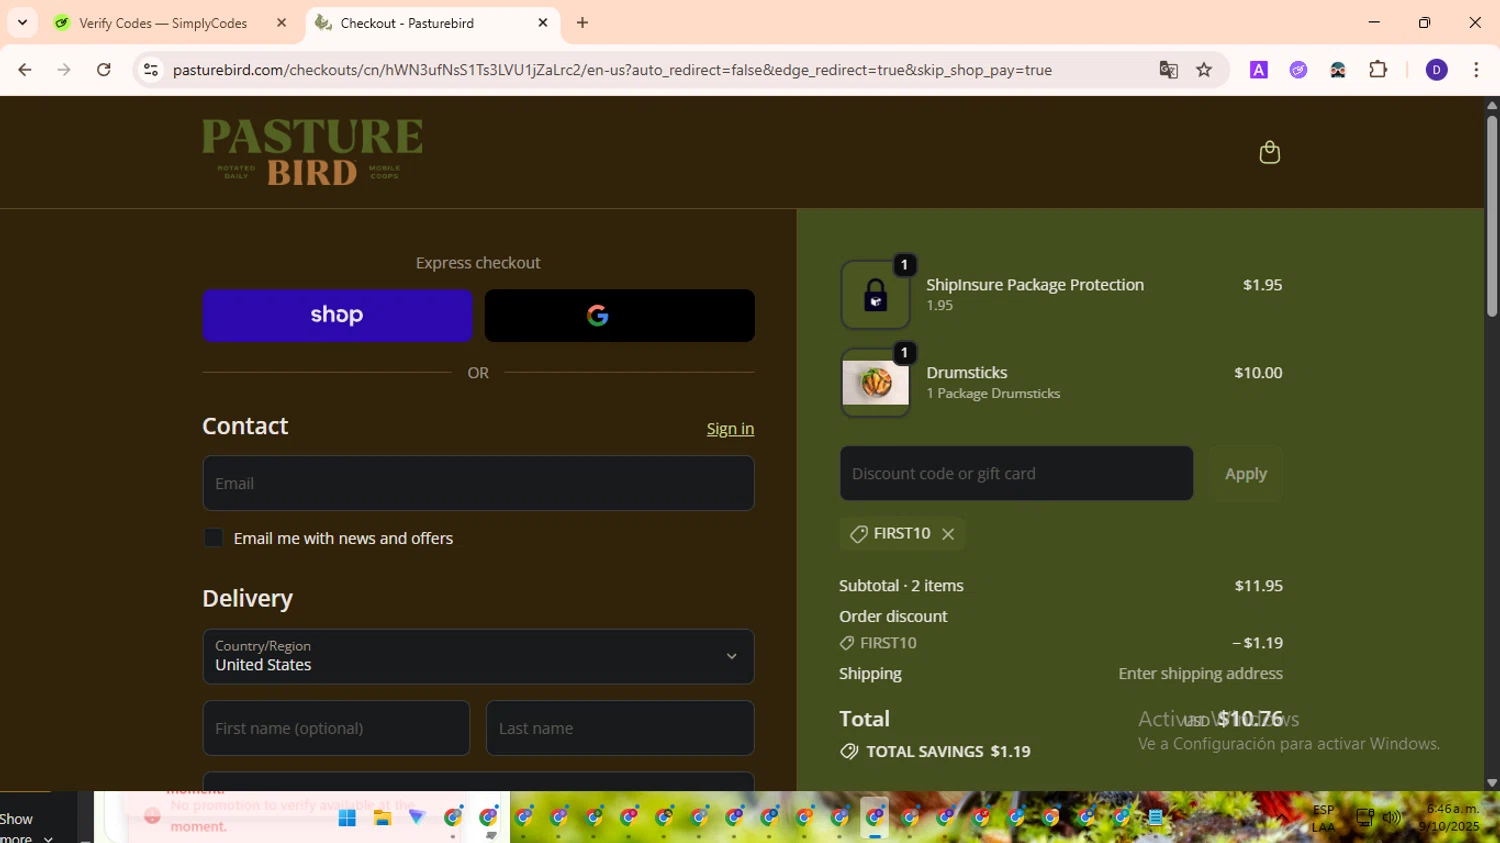Image resolution: width=1500 pixels, height=843 pixels.
Task: View site information icon in address bar
Action: tap(151, 70)
